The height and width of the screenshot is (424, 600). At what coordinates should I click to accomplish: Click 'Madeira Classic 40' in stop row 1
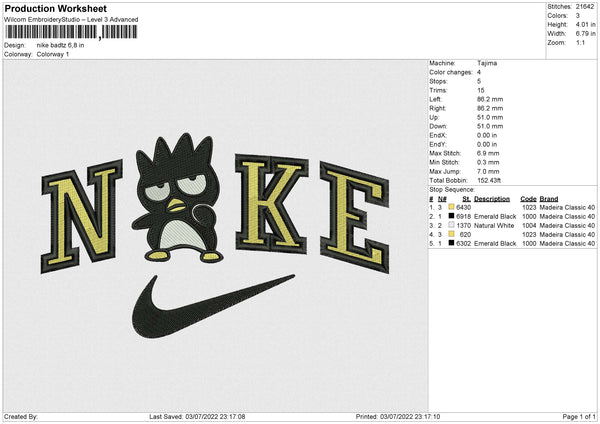tap(567, 207)
